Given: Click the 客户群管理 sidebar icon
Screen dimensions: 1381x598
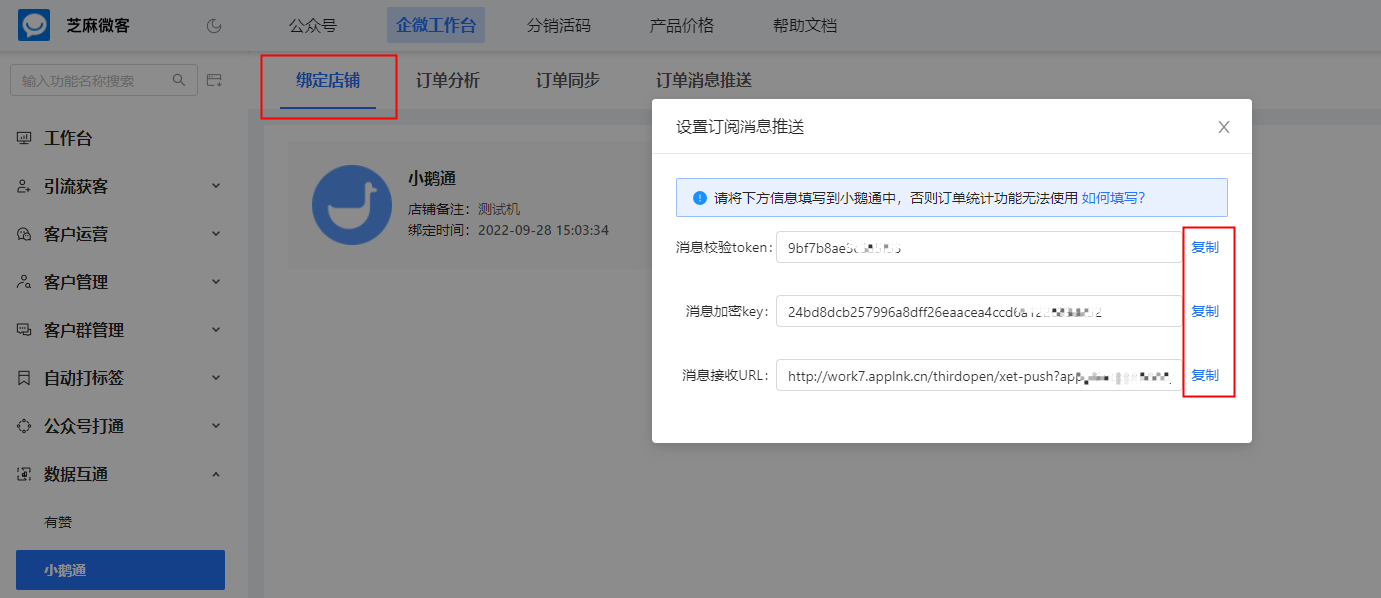Looking at the screenshot, I should pos(24,330).
